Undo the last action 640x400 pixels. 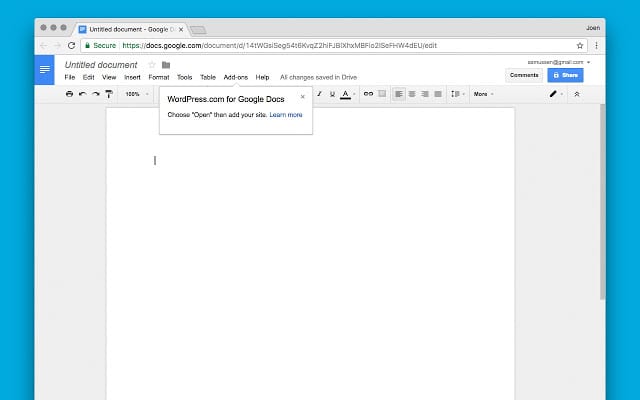82,94
